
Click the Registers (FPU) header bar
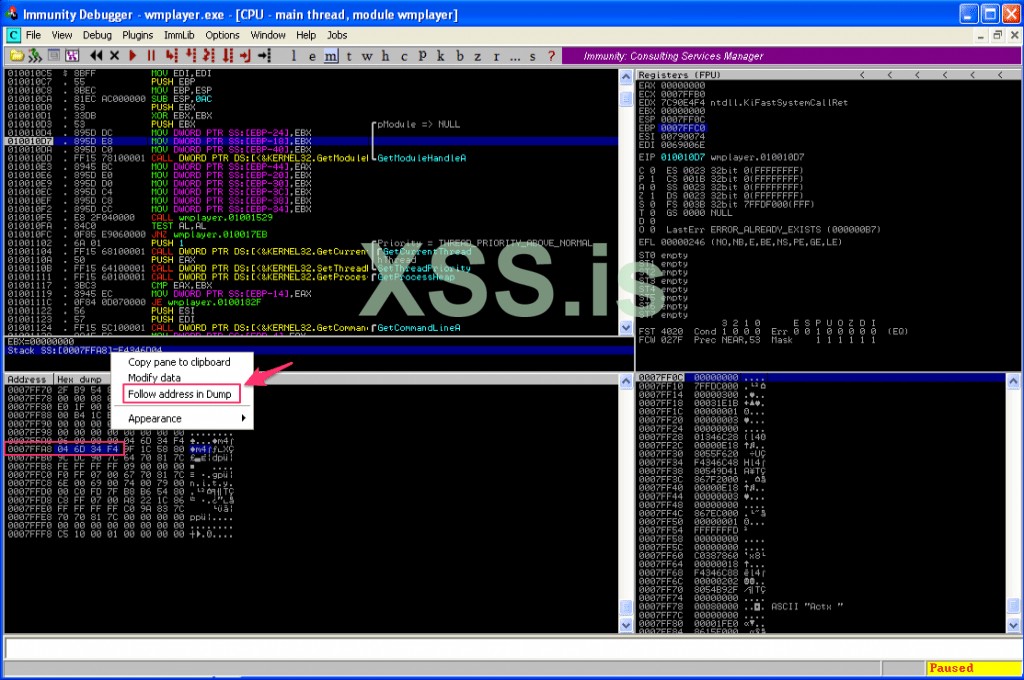click(829, 75)
